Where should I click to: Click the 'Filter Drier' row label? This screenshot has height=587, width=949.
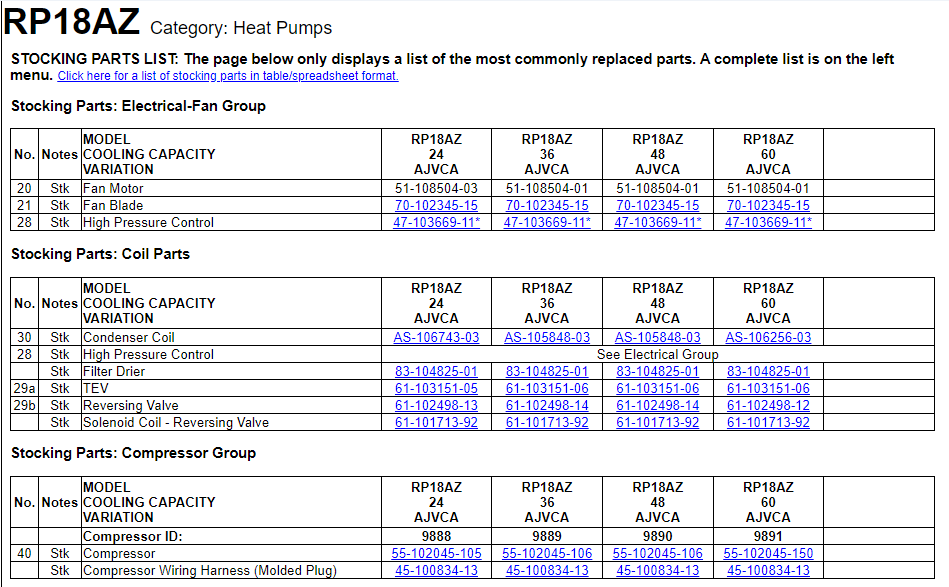114,371
